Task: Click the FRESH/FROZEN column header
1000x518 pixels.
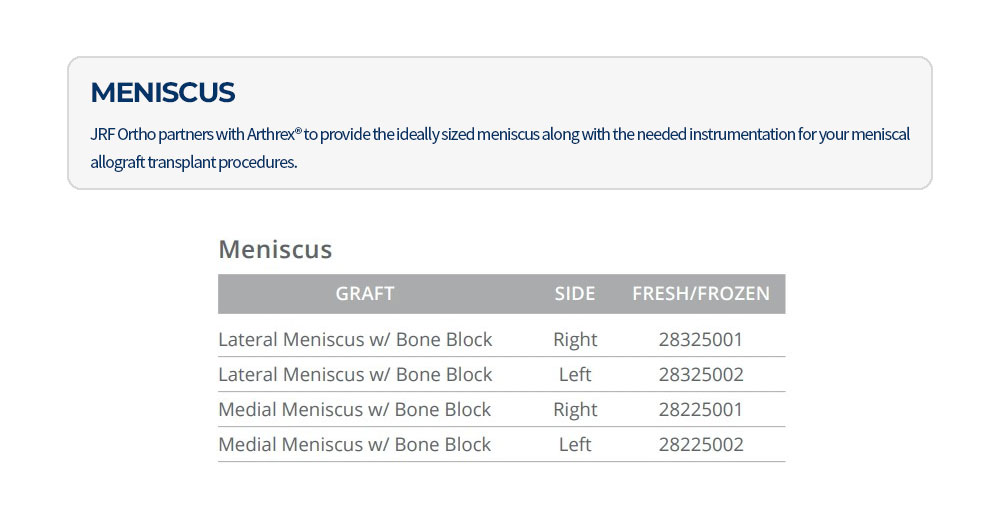Action: pos(701,294)
